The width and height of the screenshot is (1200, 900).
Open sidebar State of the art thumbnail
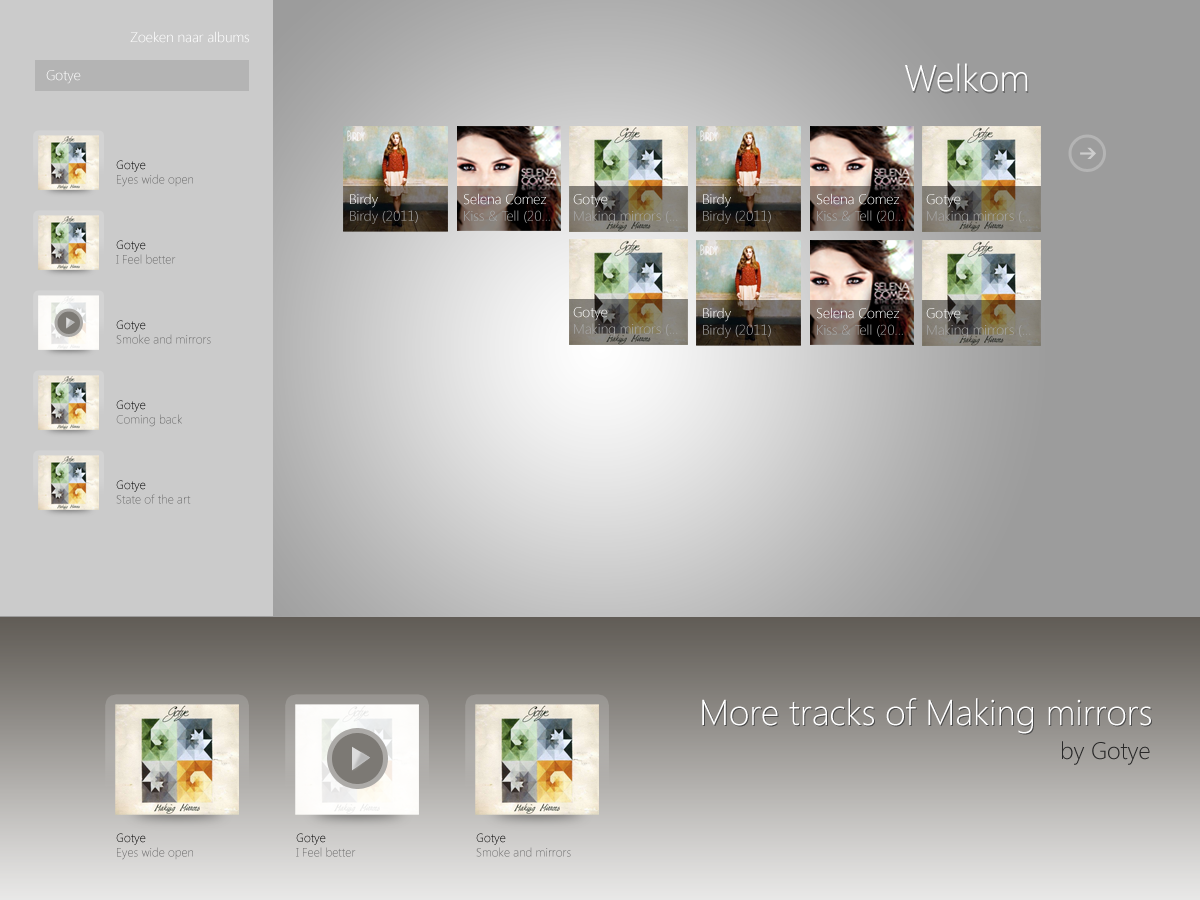coord(68,482)
